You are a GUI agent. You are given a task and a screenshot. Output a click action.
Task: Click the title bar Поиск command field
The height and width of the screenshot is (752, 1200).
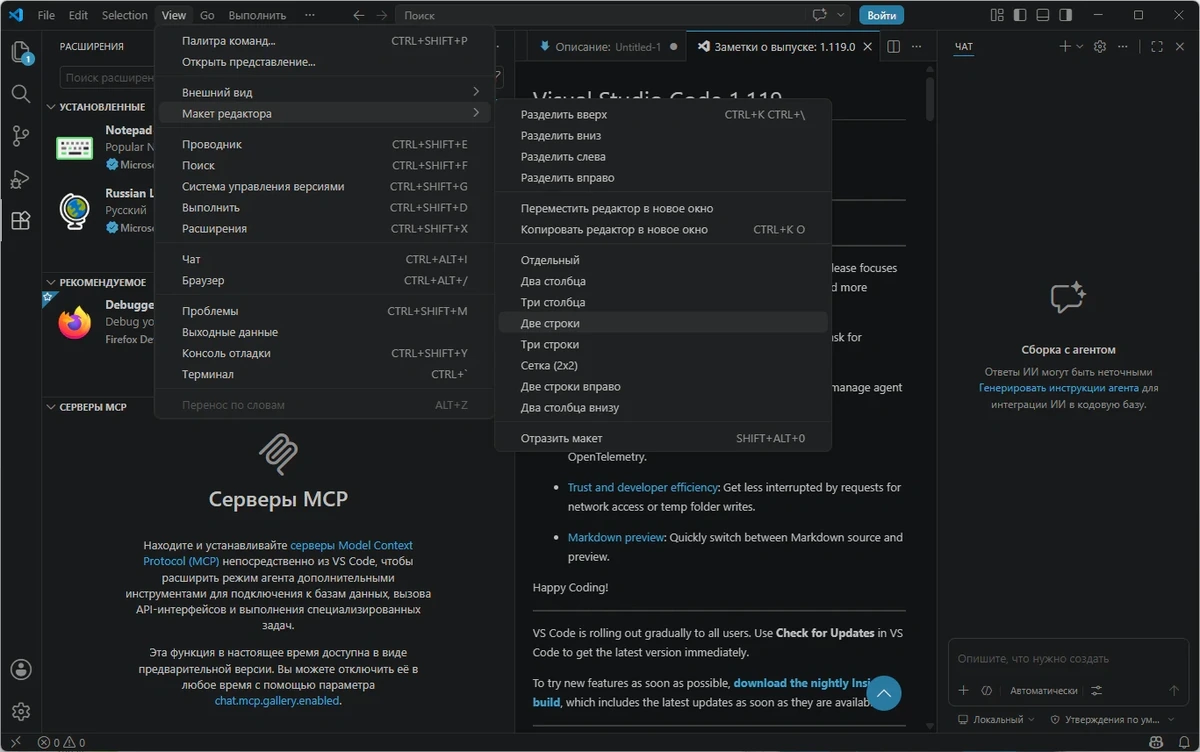point(600,15)
